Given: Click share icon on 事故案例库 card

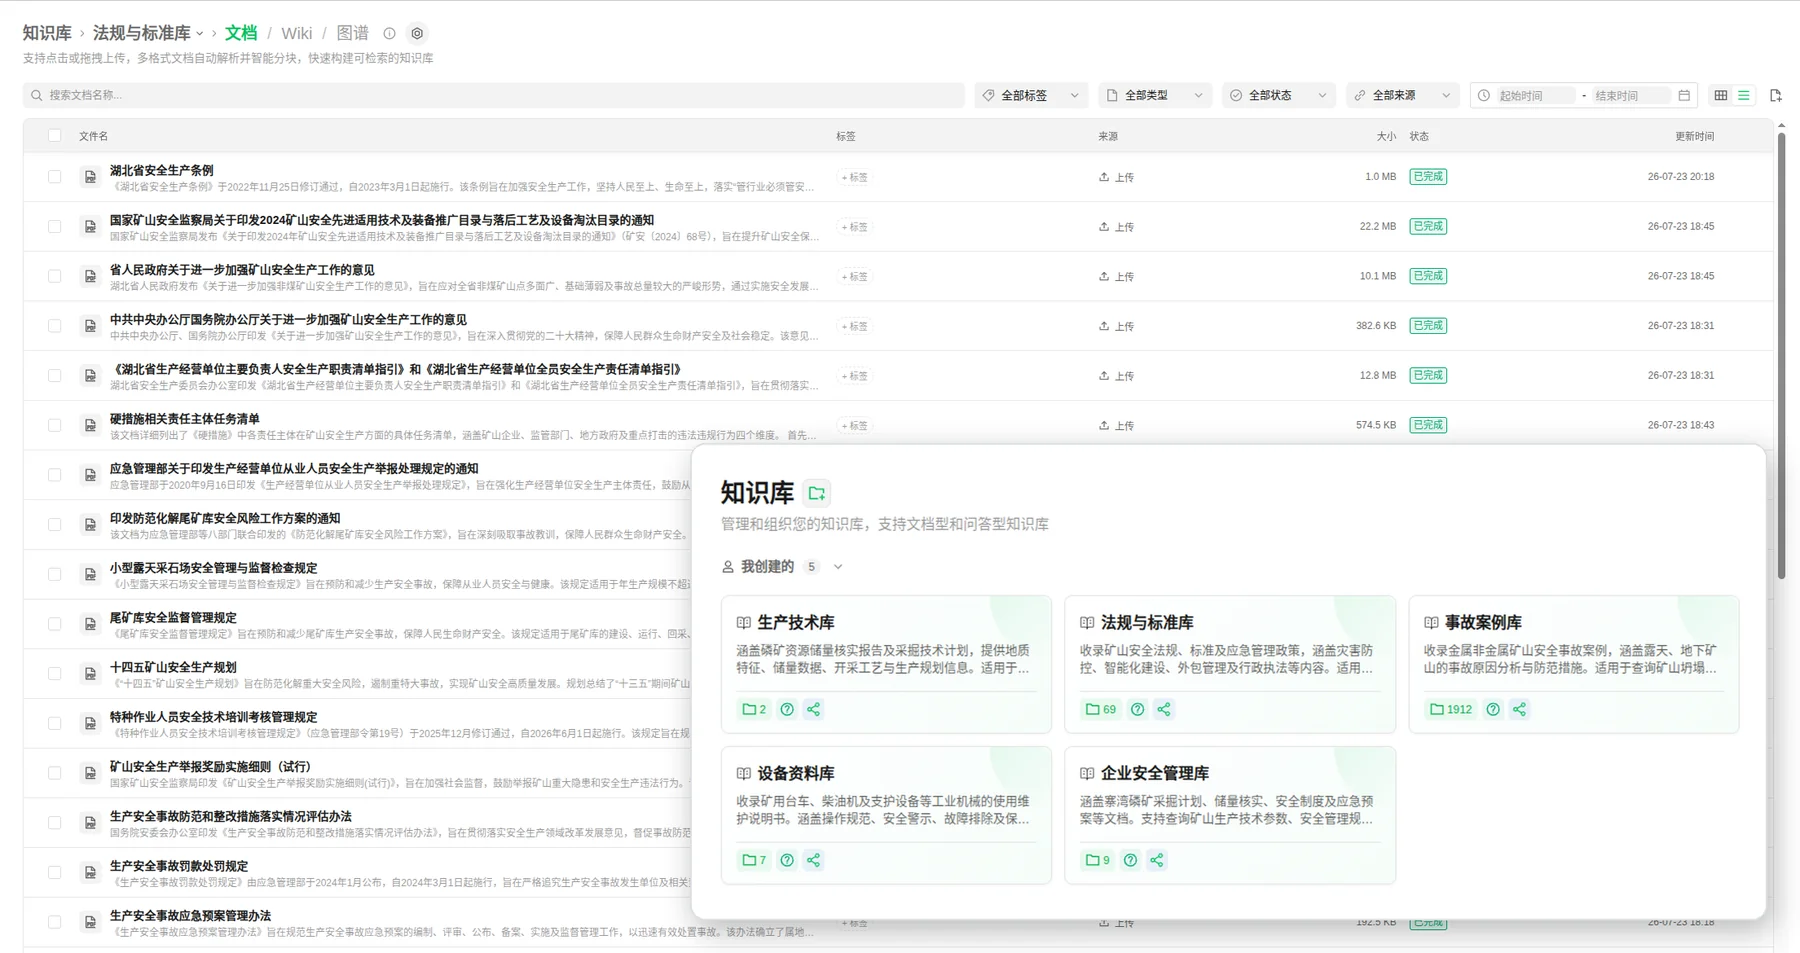Looking at the screenshot, I should 1520,709.
